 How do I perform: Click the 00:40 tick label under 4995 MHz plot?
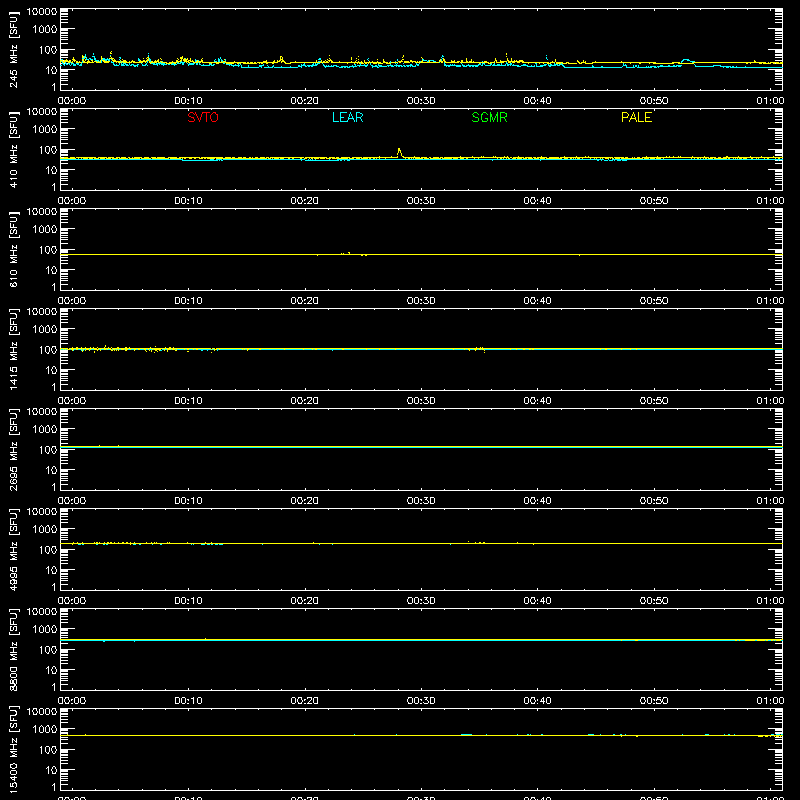tap(537, 601)
